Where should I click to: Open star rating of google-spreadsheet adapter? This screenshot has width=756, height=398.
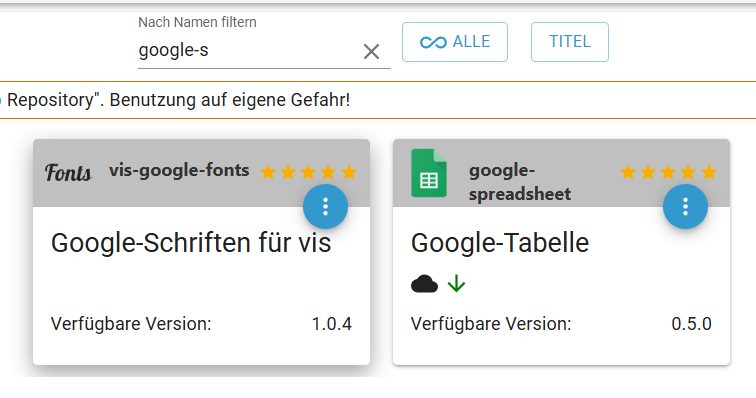pos(668,172)
